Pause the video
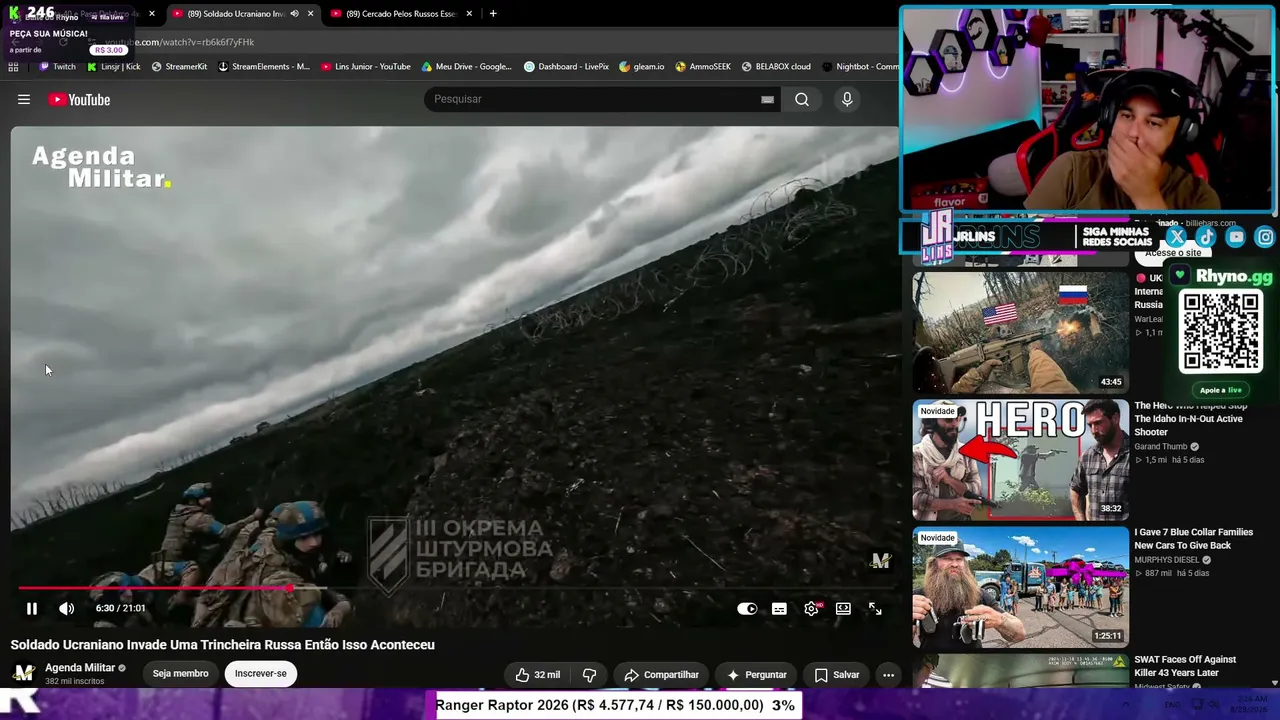Image resolution: width=1280 pixels, height=720 pixels. pyautogui.click(x=32, y=608)
